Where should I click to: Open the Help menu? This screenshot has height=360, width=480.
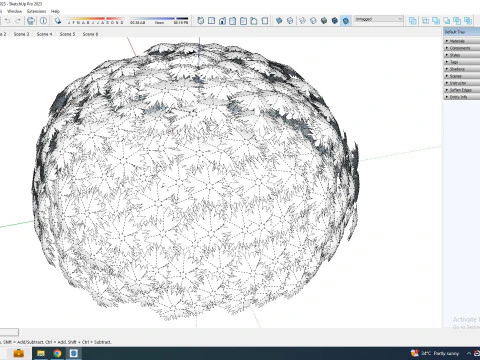pyautogui.click(x=55, y=11)
